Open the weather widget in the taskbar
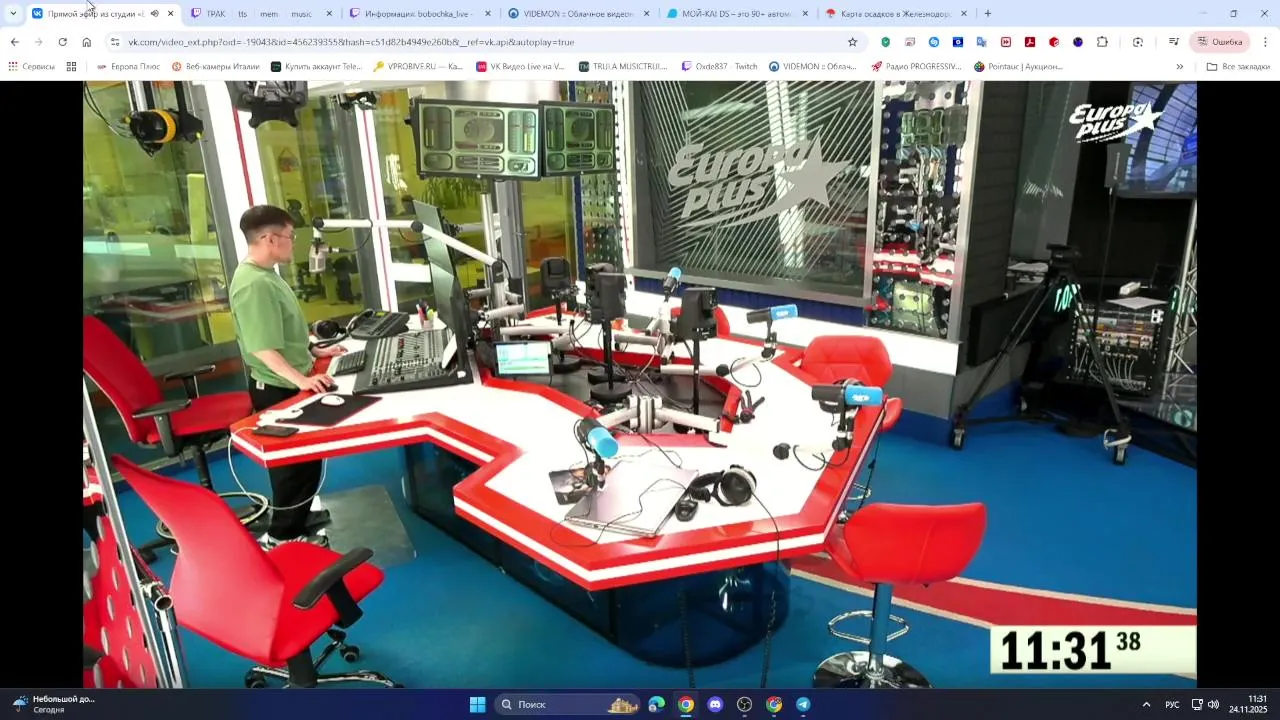The image size is (1280, 720). [55, 704]
